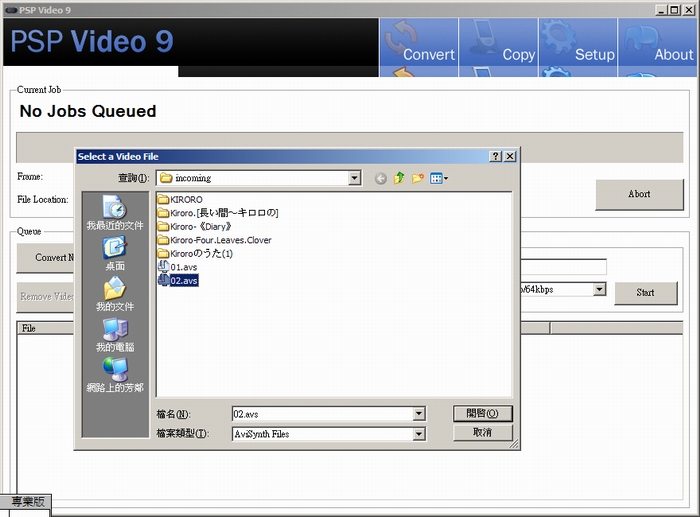Viewport: 700px width, 517px height.
Task: Open My Computer shortcut 我的電腦
Action: tap(115, 334)
